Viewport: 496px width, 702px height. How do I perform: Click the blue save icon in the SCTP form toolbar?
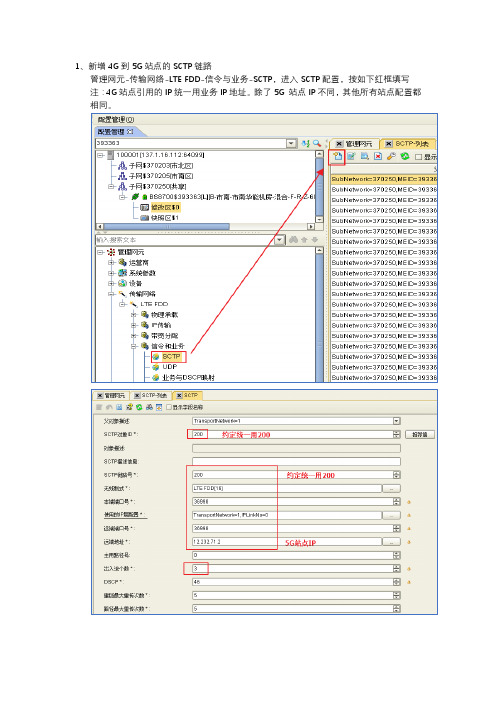point(119,407)
